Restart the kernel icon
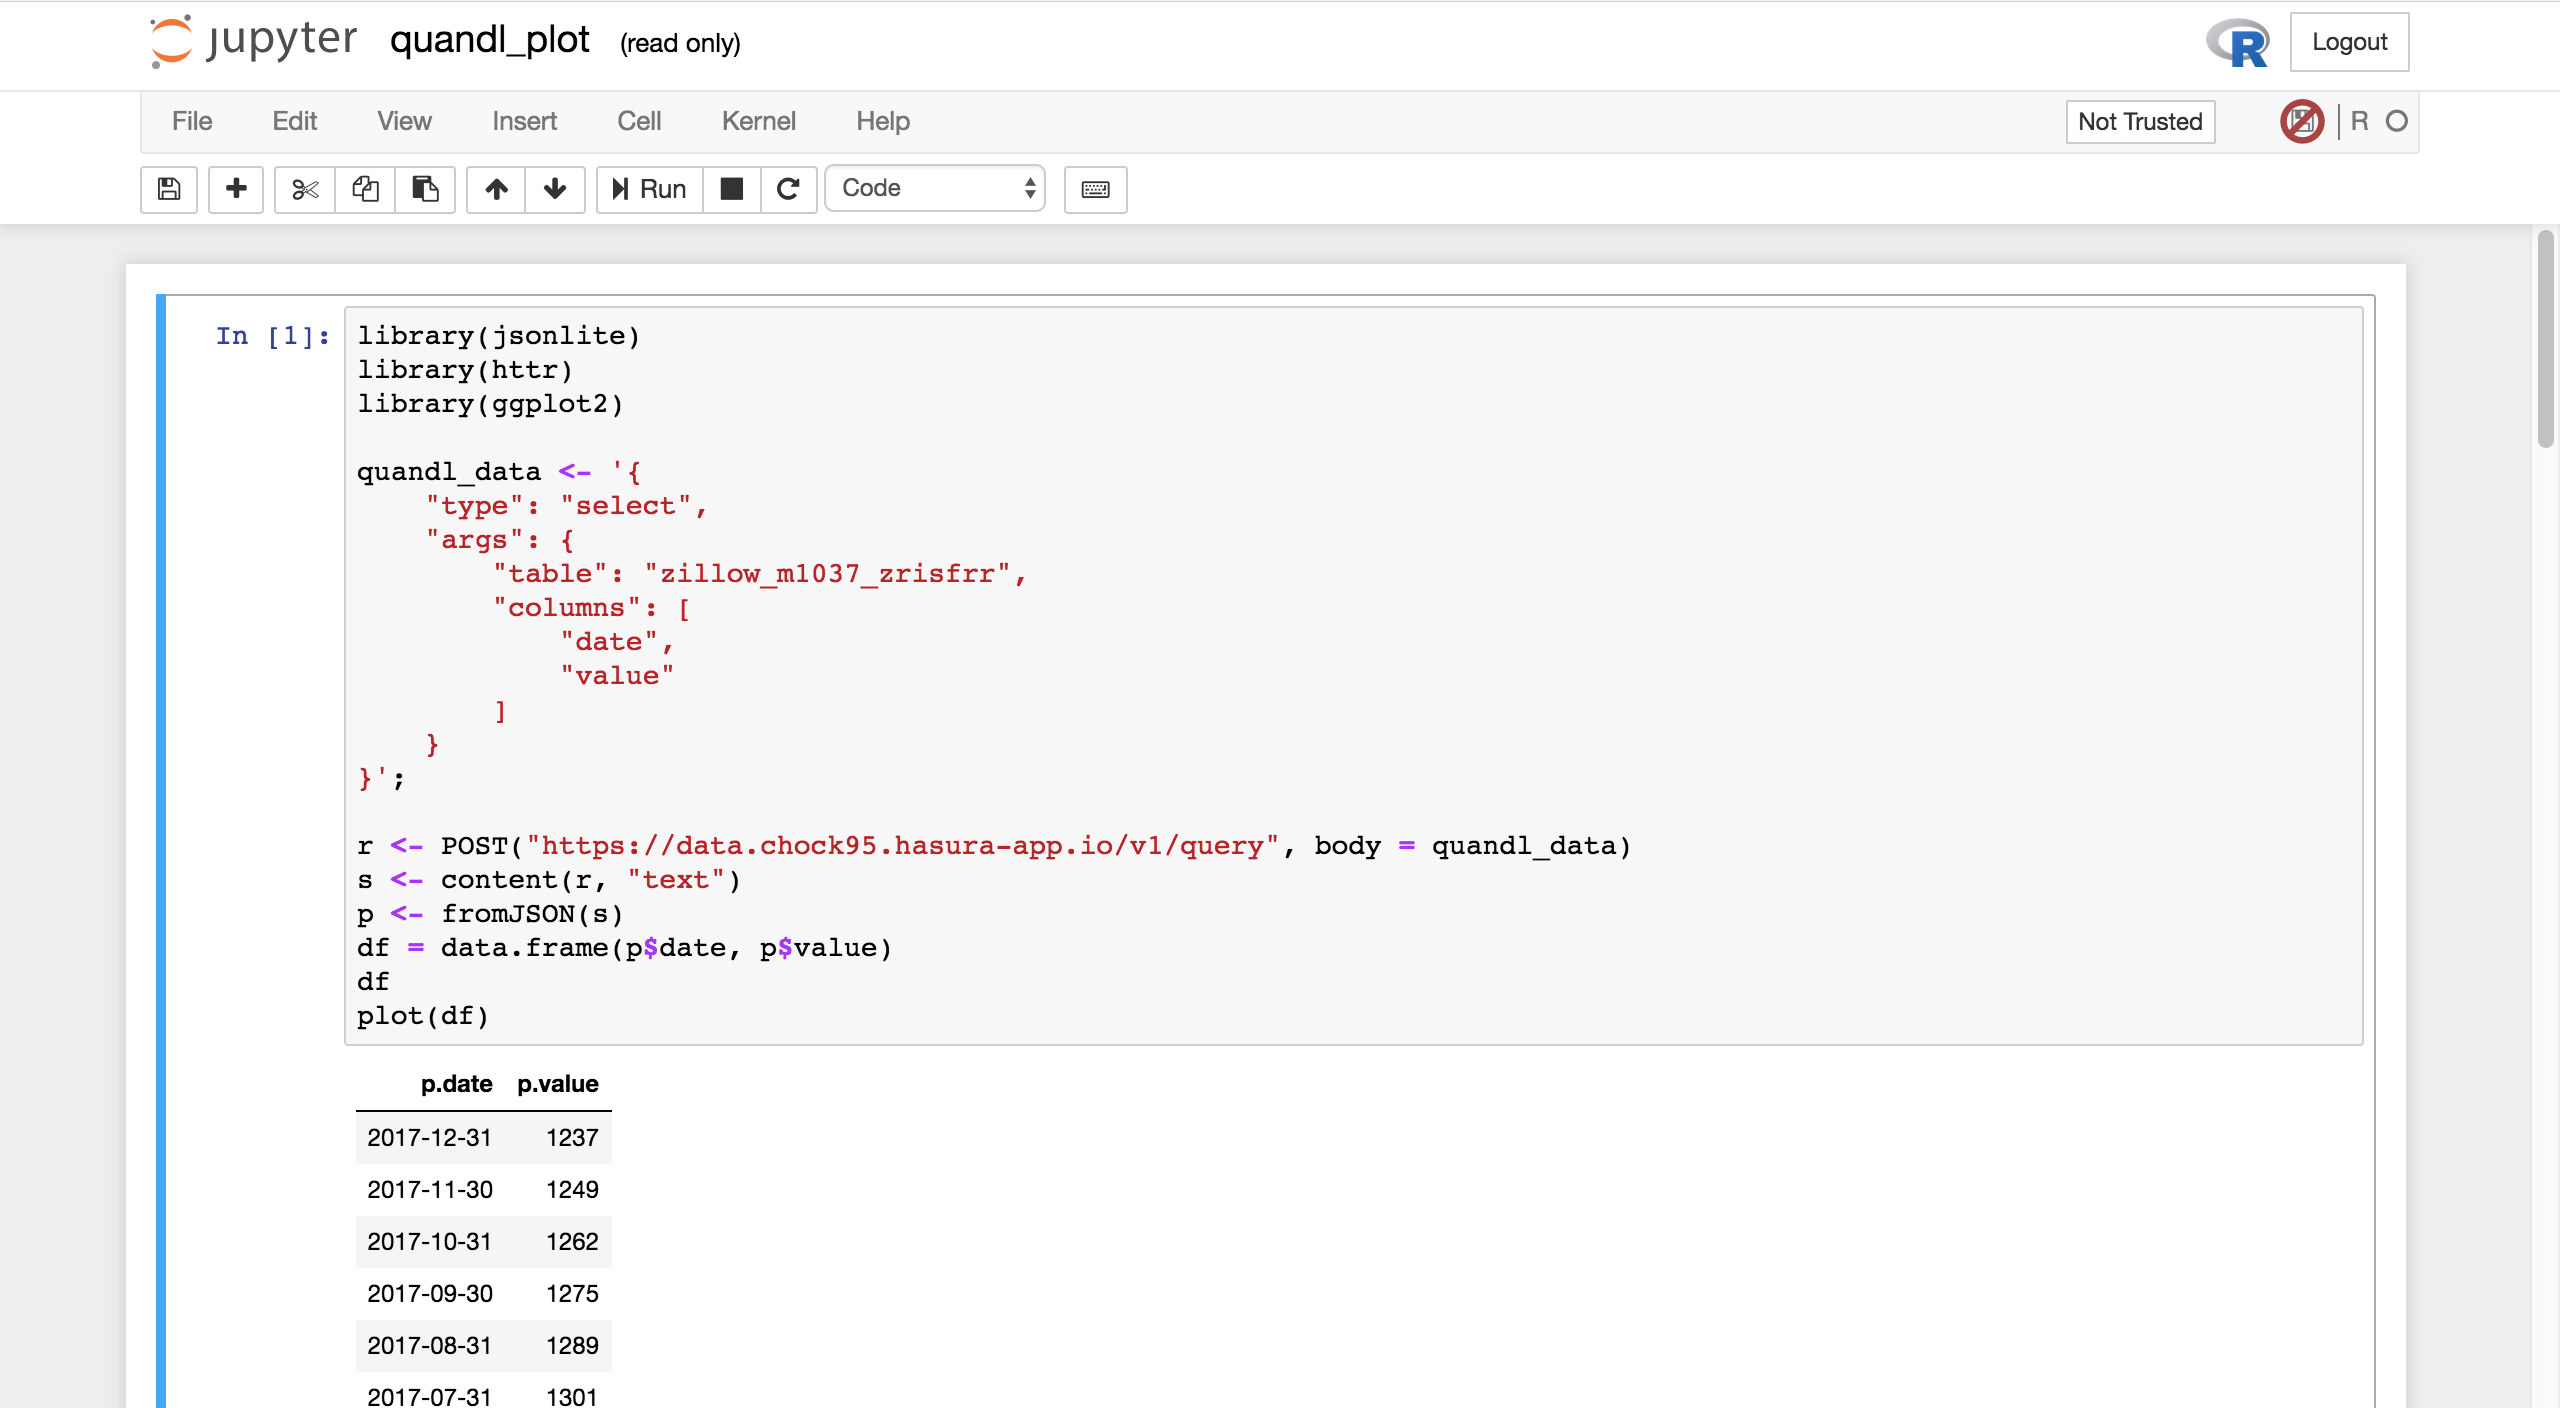 pyautogui.click(x=788, y=189)
